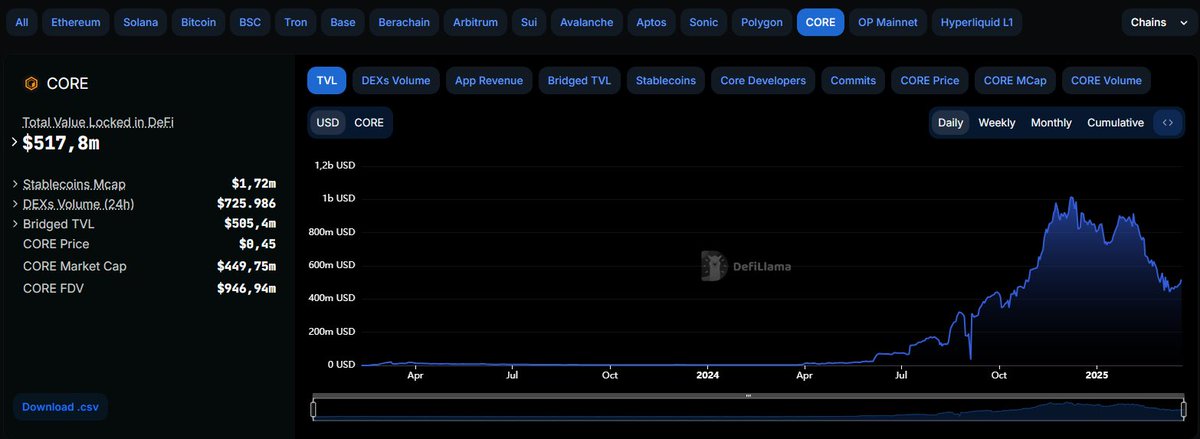Select the Hyperliquid L1 chain
This screenshot has width=1200, height=439.
(976, 22)
